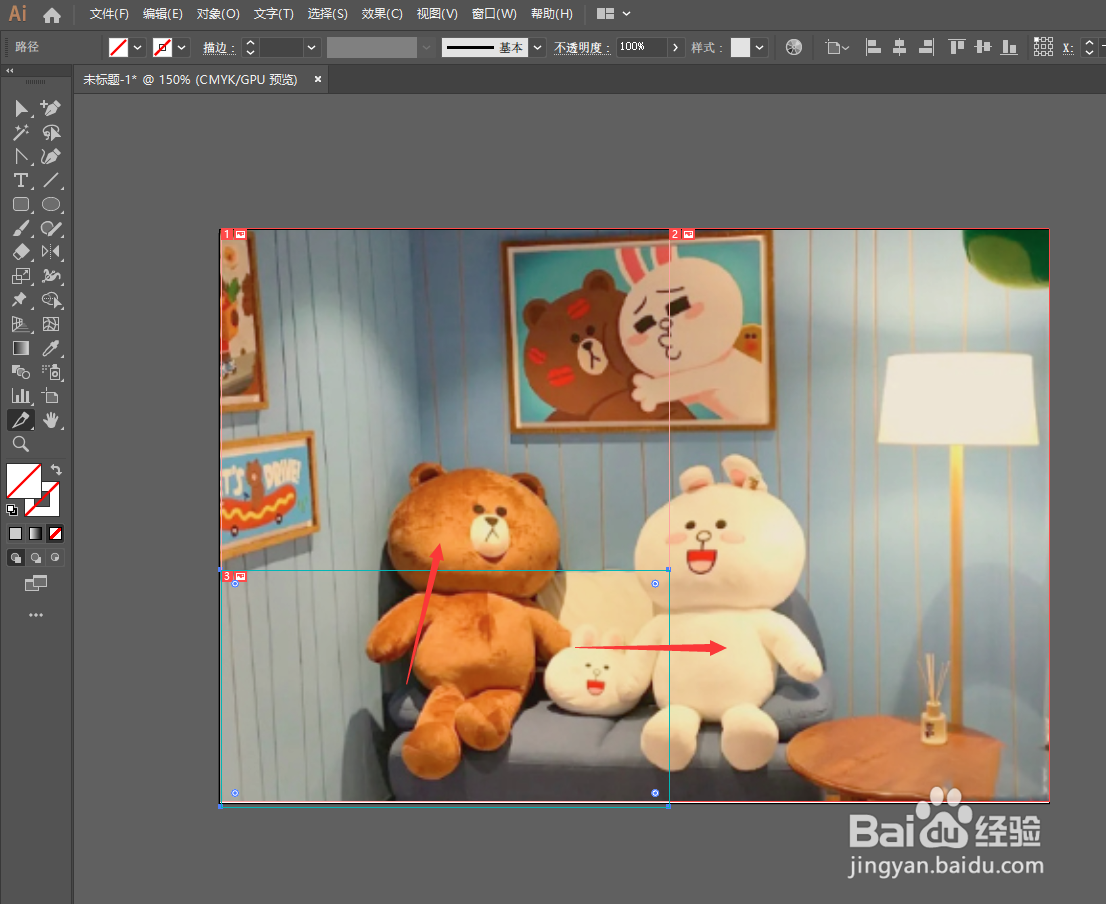Select the Type tool

21,180
